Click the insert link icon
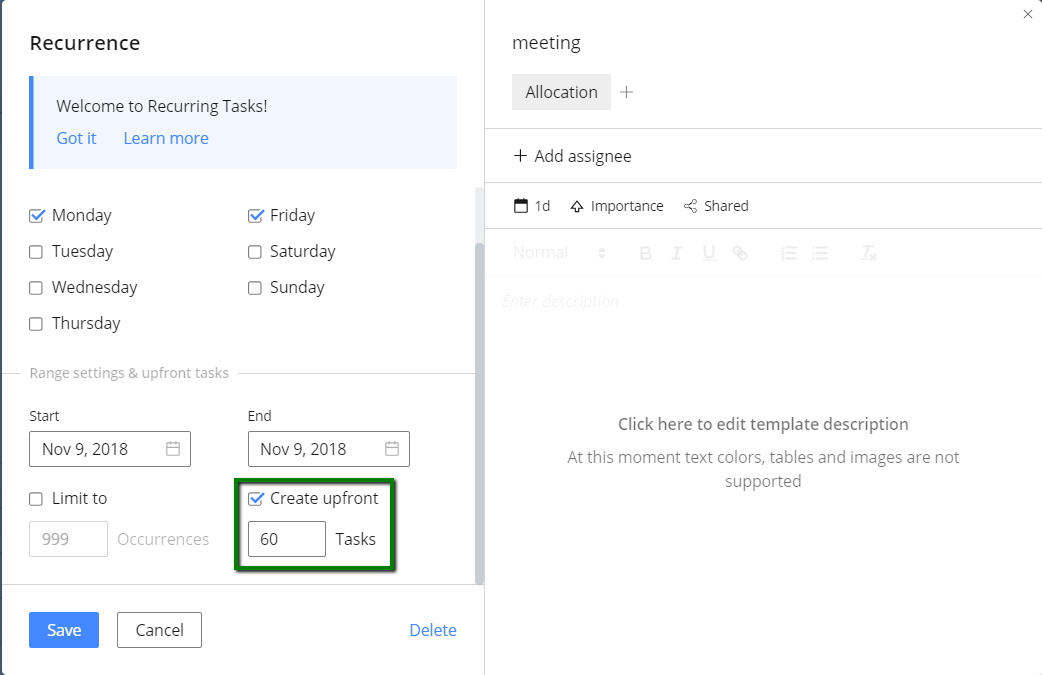 (x=740, y=254)
